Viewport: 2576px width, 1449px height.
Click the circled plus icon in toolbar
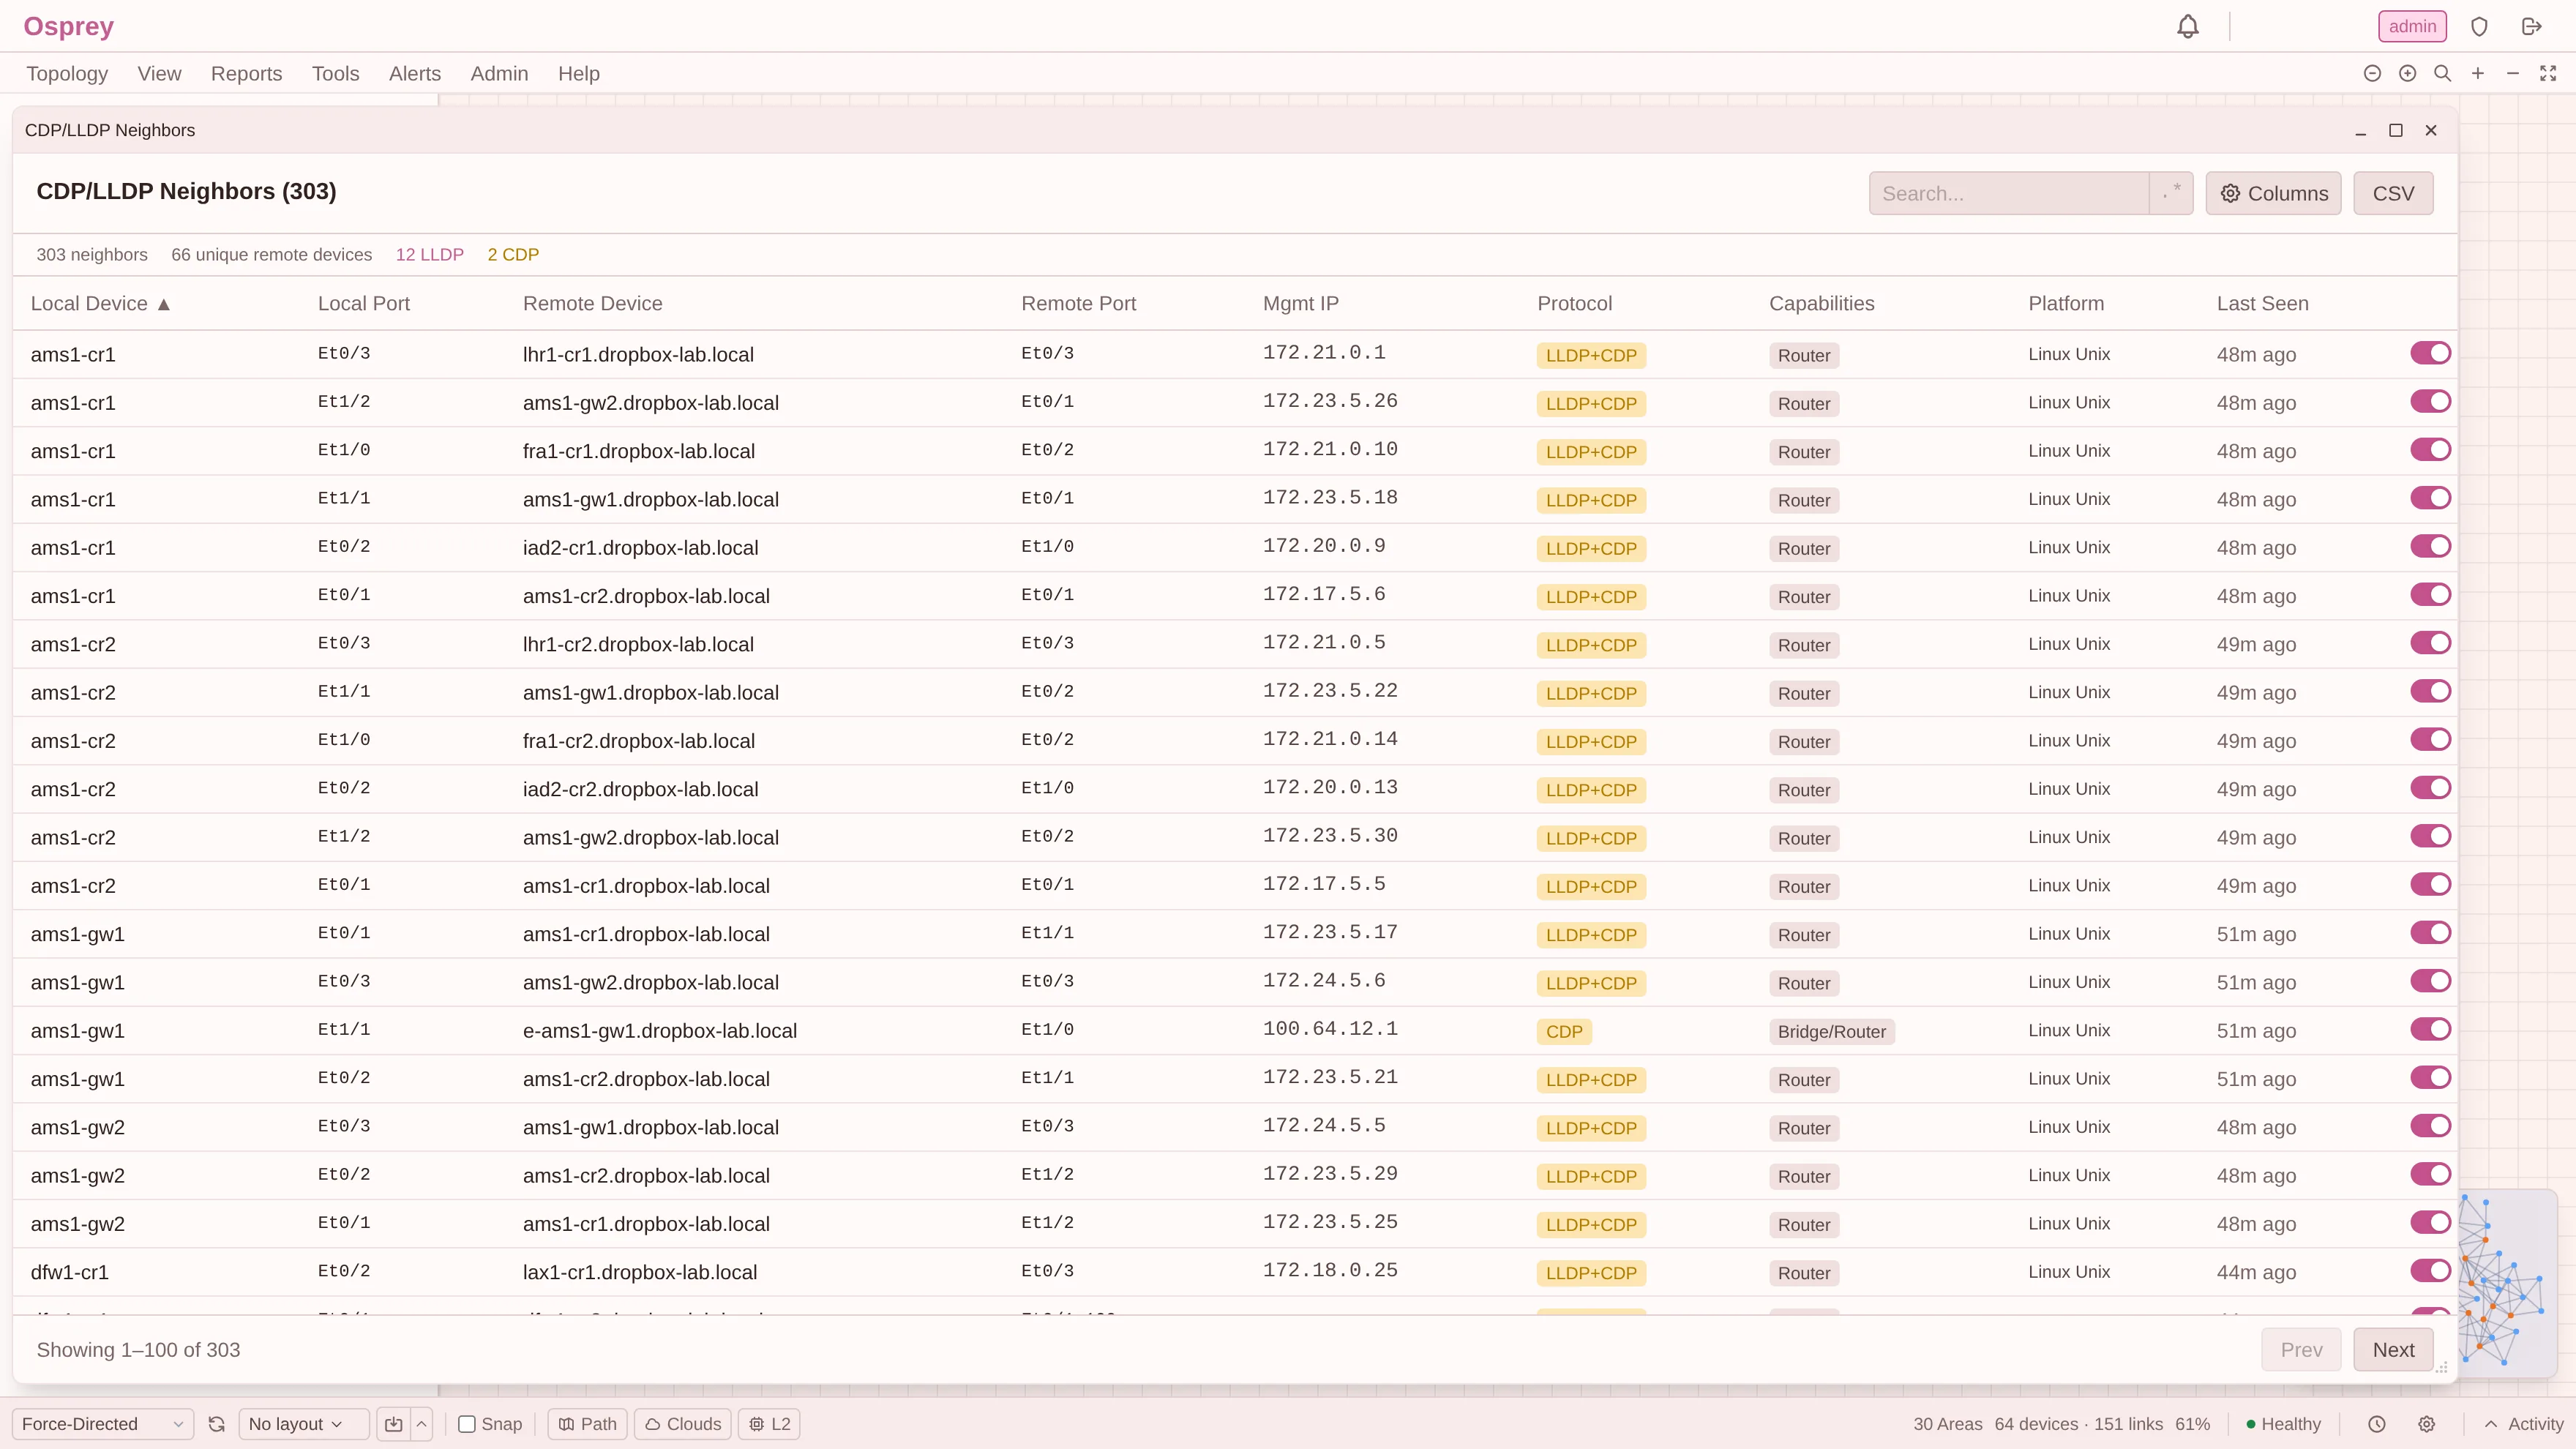click(2408, 73)
